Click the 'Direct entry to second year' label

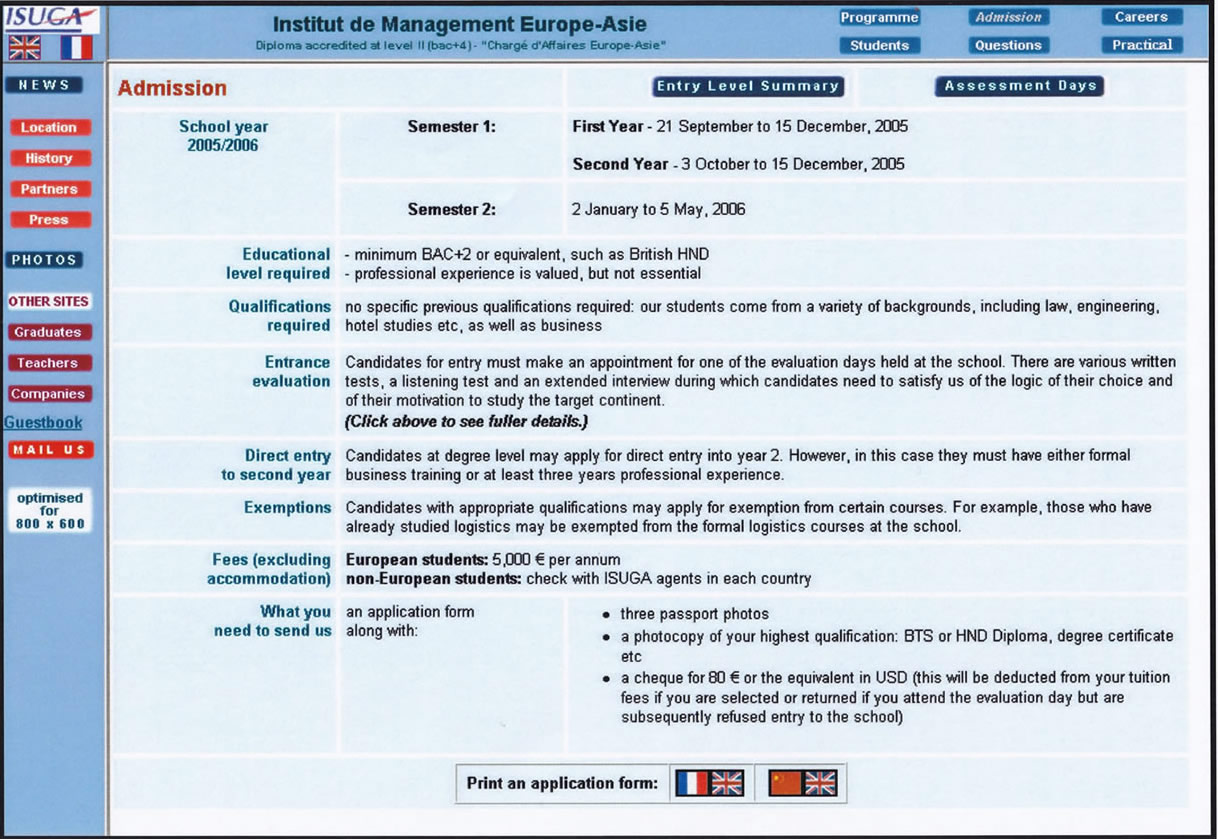click(276, 465)
